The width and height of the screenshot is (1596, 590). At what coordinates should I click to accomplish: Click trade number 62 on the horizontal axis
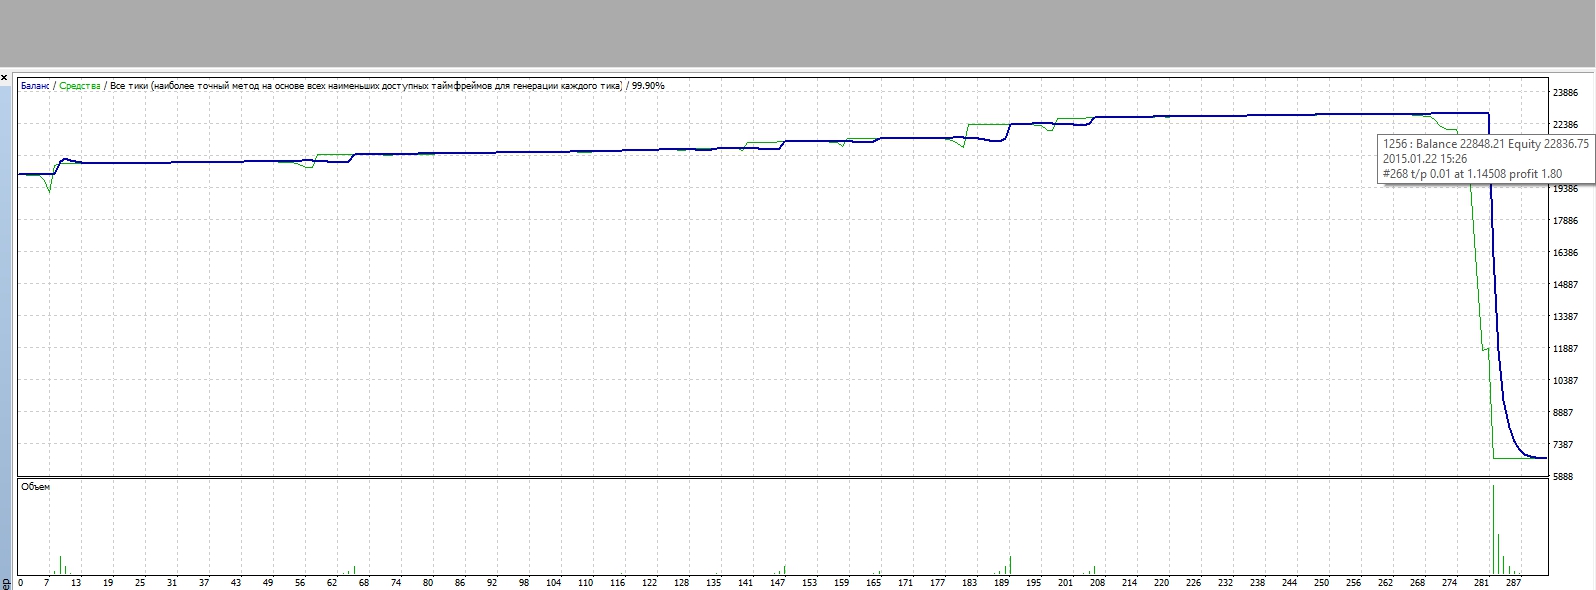tap(332, 583)
